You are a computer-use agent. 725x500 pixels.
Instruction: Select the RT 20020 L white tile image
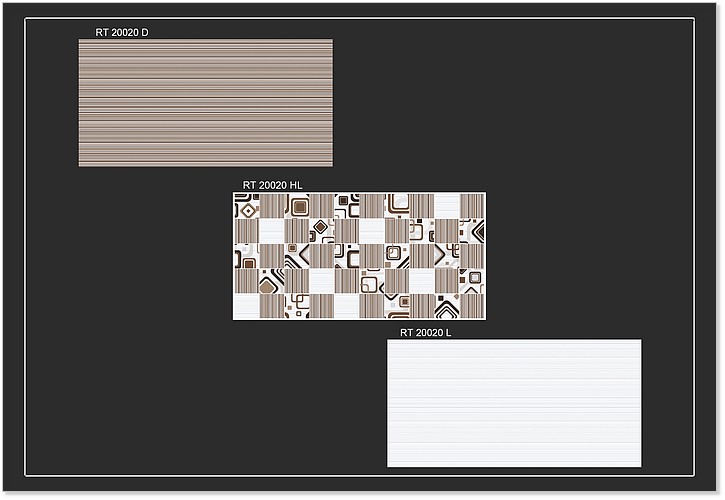click(514, 403)
